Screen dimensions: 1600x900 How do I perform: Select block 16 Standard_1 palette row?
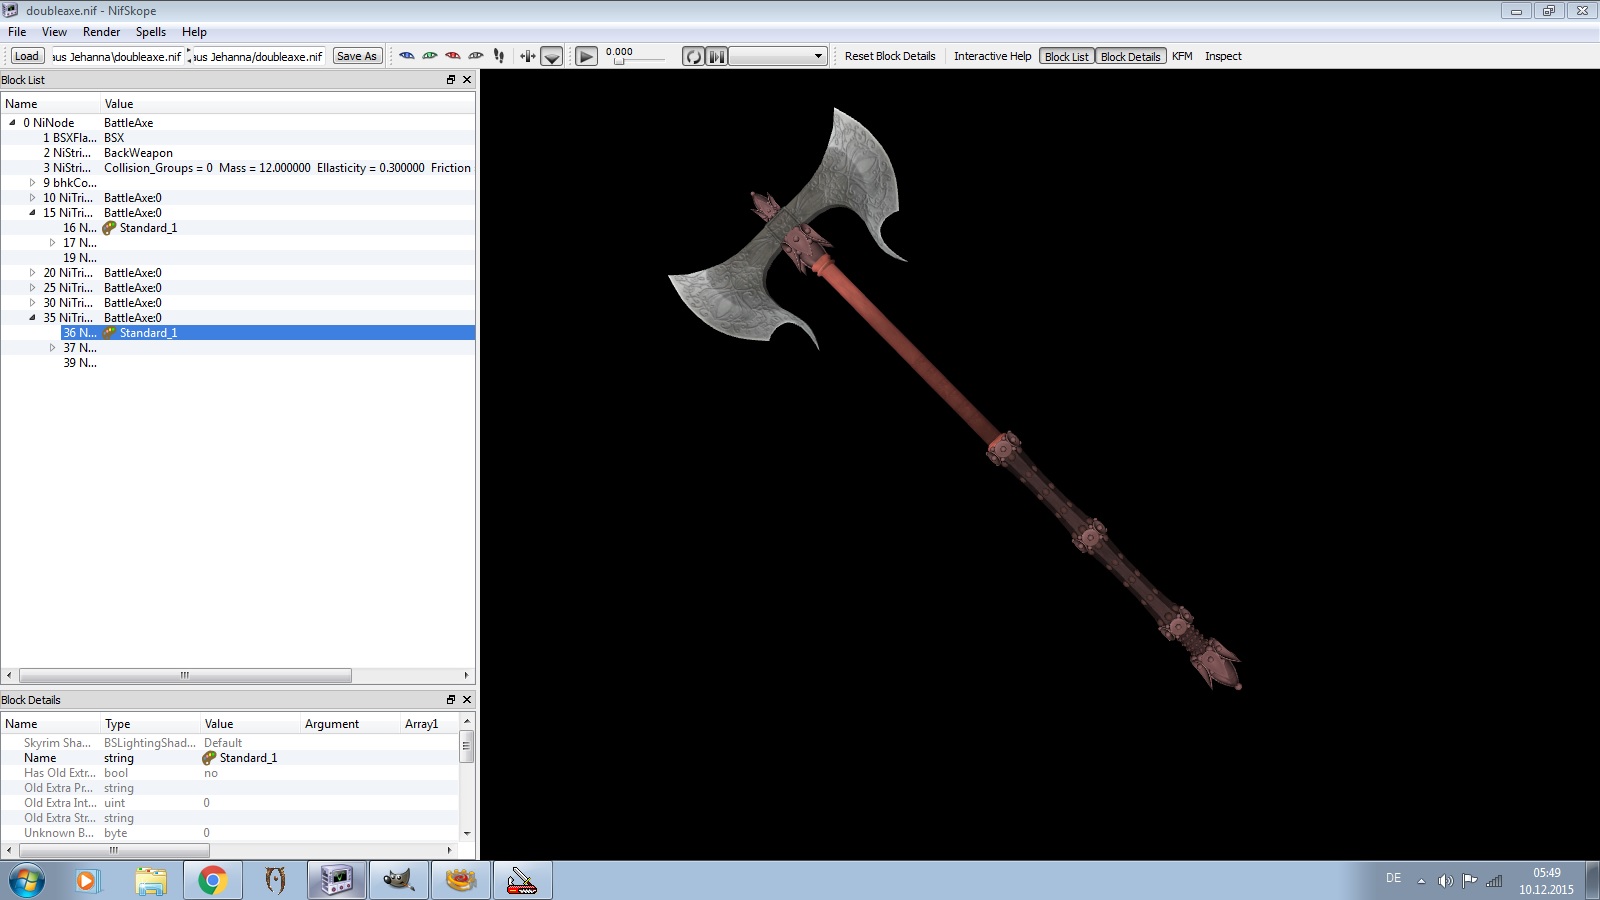[147, 228]
